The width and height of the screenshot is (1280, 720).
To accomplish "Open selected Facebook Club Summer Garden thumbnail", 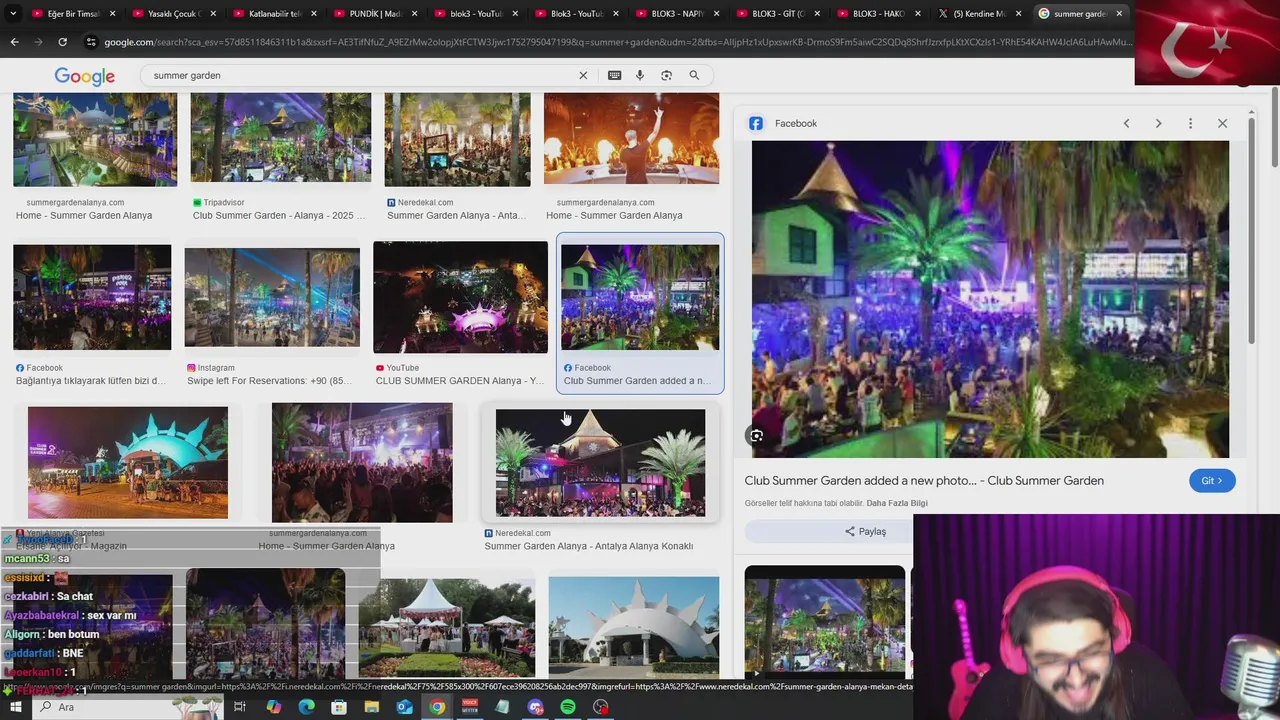I will pos(640,297).
